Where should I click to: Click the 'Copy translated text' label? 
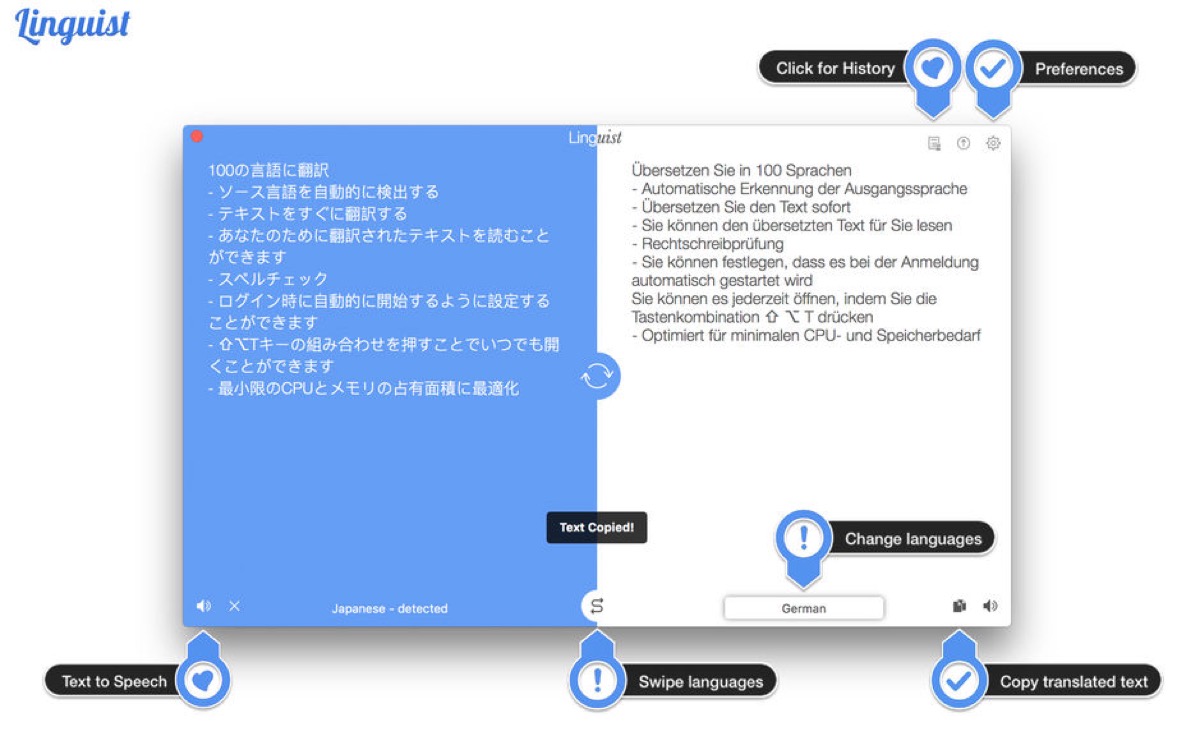1074,681
